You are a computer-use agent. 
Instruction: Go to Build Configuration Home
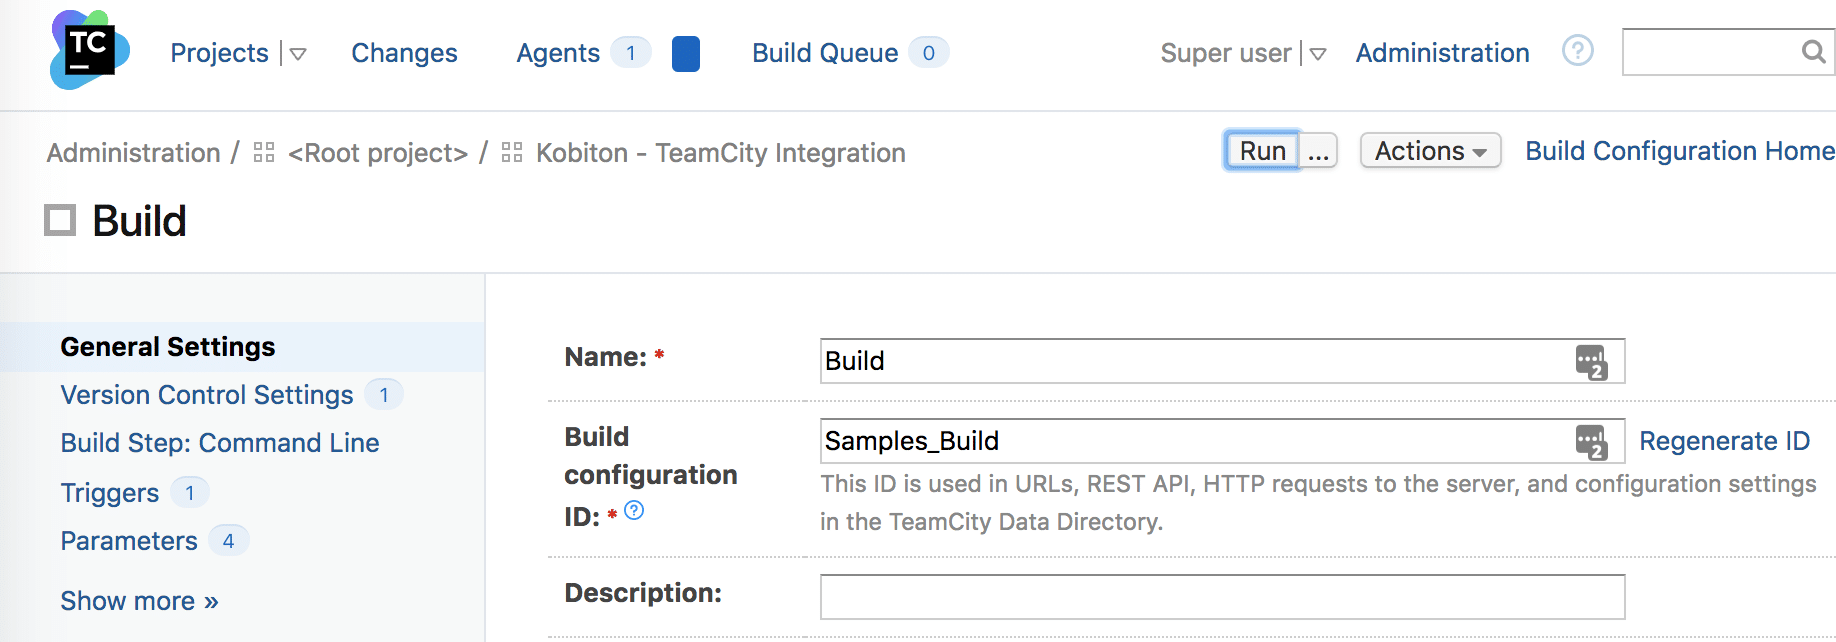coord(1680,151)
